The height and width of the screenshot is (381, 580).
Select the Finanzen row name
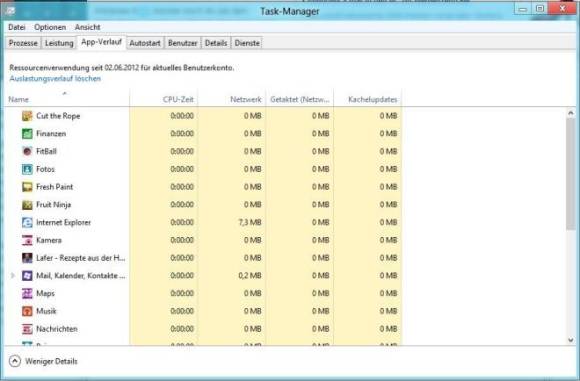[51, 134]
